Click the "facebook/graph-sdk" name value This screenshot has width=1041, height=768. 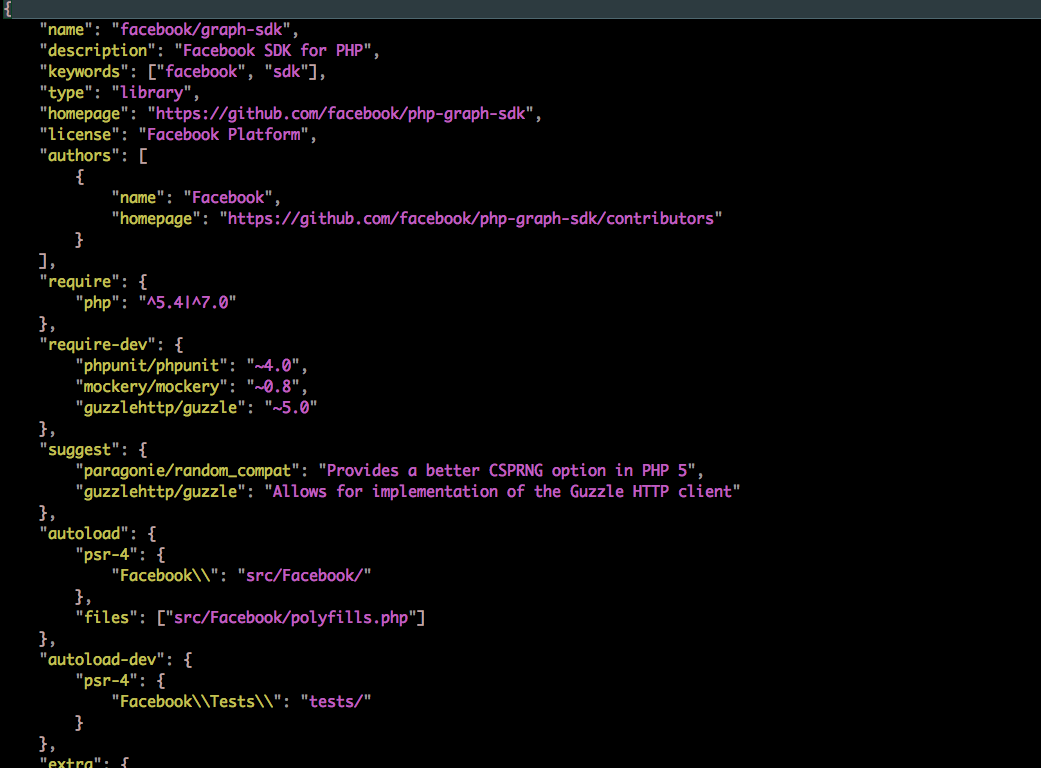pos(202,30)
